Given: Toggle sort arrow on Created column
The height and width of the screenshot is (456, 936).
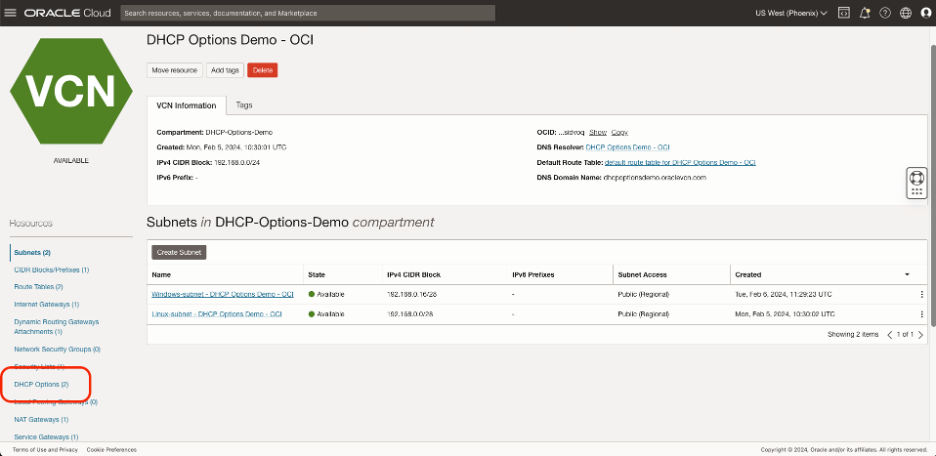Looking at the screenshot, I should (907, 274).
